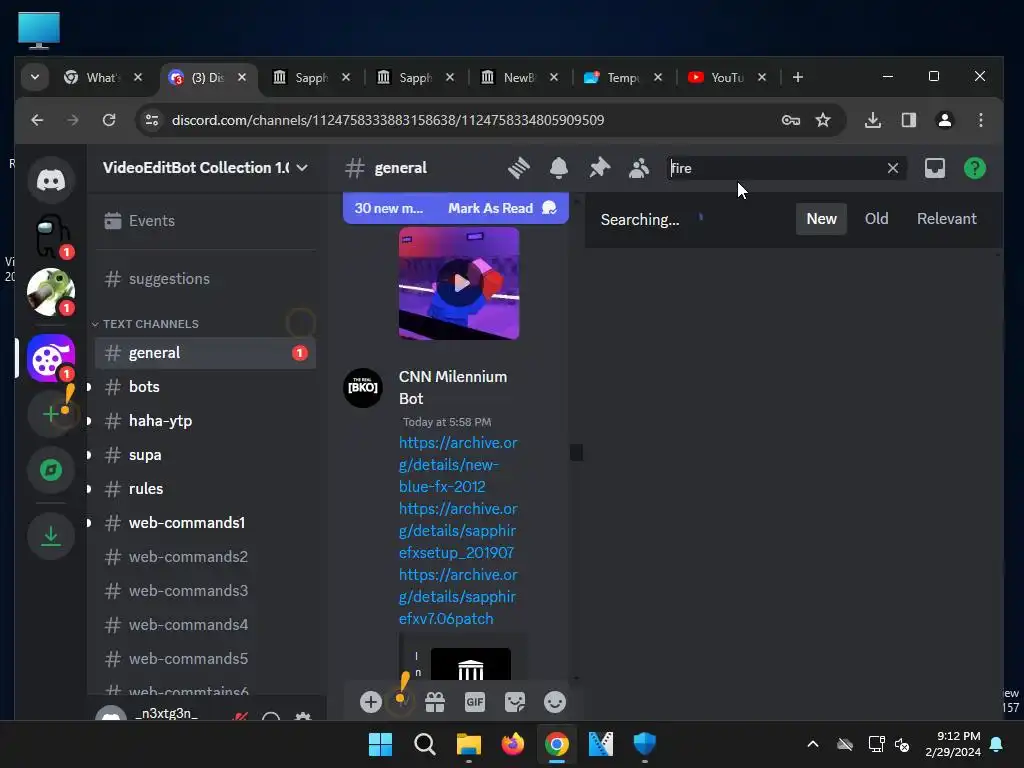The image size is (1024, 768).
Task: Open the GIF picker
Action: click(x=475, y=702)
